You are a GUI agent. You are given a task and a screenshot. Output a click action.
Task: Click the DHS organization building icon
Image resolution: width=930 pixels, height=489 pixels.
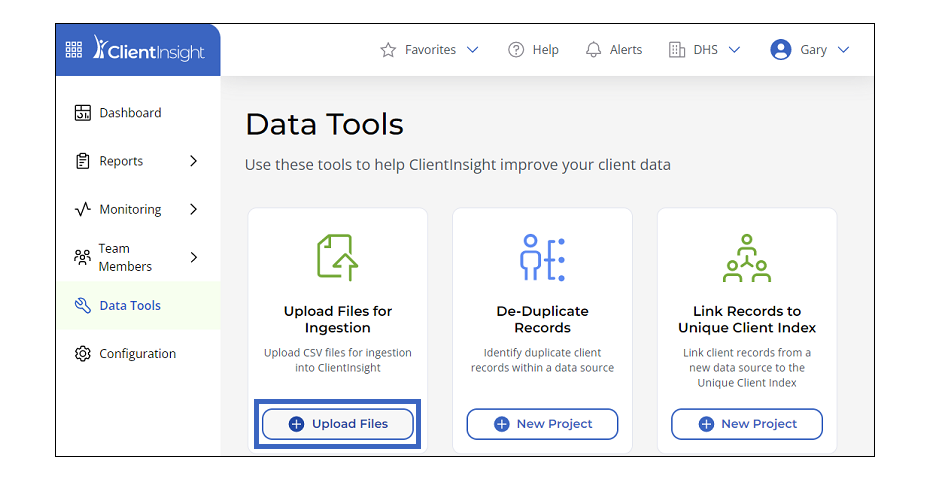pos(677,50)
